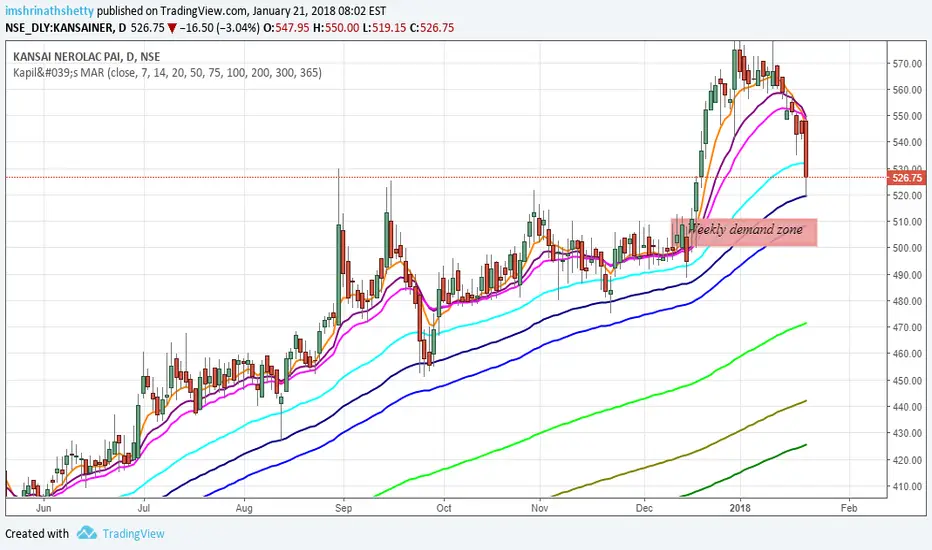Click the 510.00 price axis label
Viewport: 932px width, 550px height.
pyautogui.click(x=907, y=222)
